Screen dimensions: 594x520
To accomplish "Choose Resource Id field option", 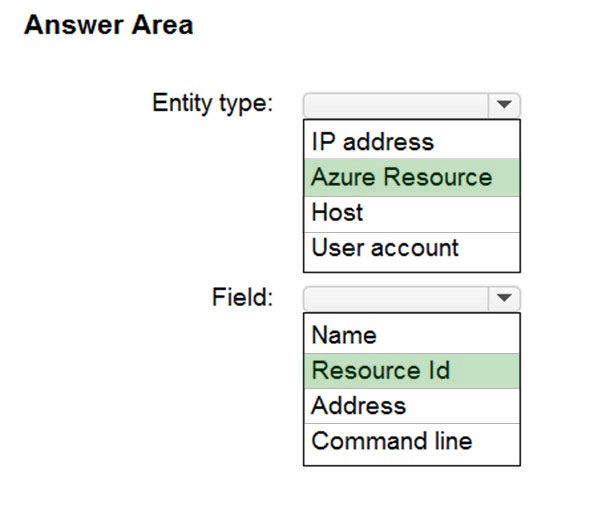I will 412,371.
